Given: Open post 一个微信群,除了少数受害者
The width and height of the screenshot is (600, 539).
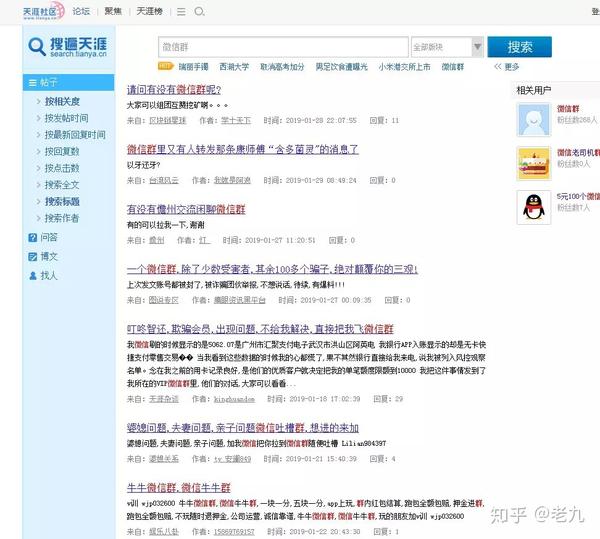Looking at the screenshot, I should point(272,269).
